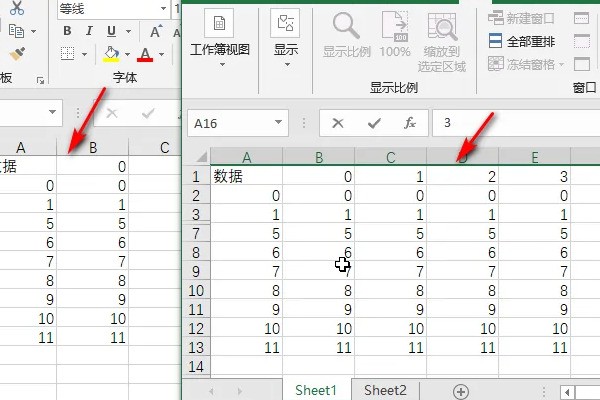Click the formula bar enter checkmark
The height and width of the screenshot is (400, 600).
tap(374, 123)
